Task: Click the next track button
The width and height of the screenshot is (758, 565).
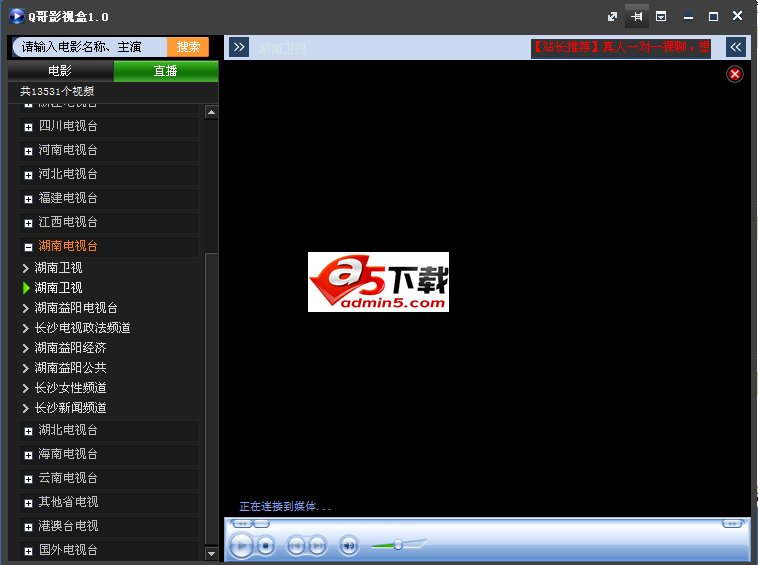Action: click(317, 545)
